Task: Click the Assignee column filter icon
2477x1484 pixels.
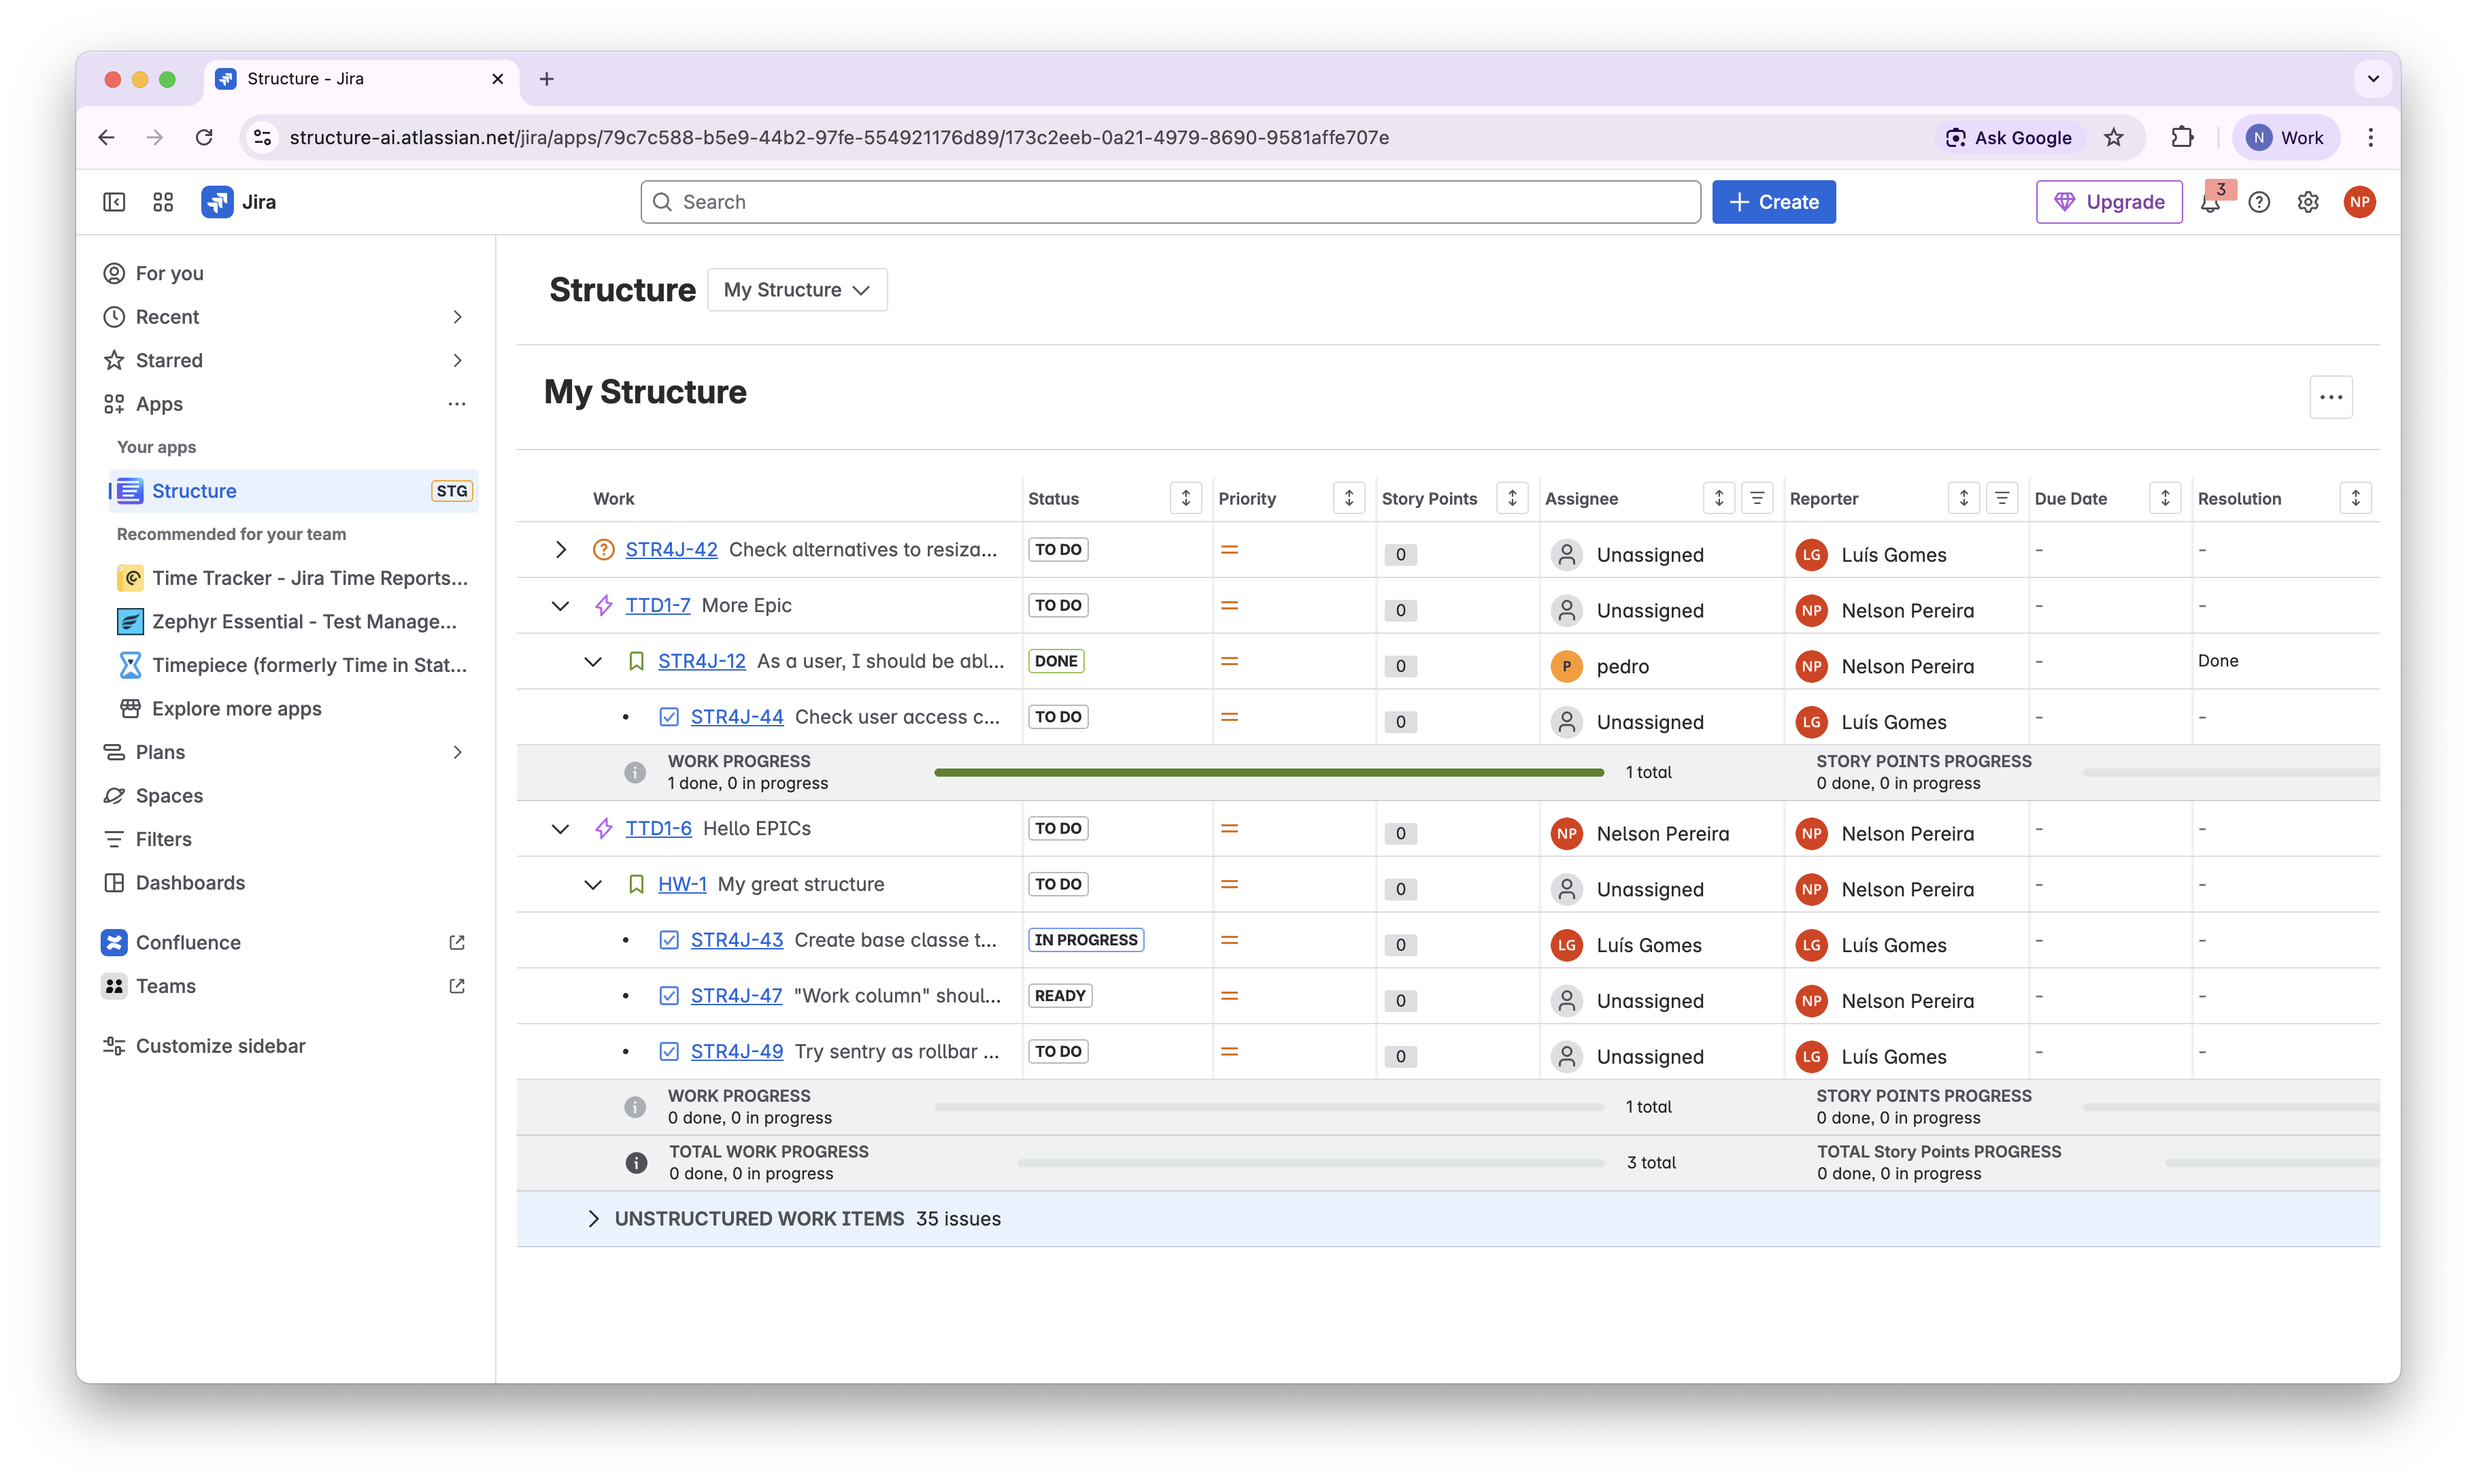Action: click(x=1757, y=498)
